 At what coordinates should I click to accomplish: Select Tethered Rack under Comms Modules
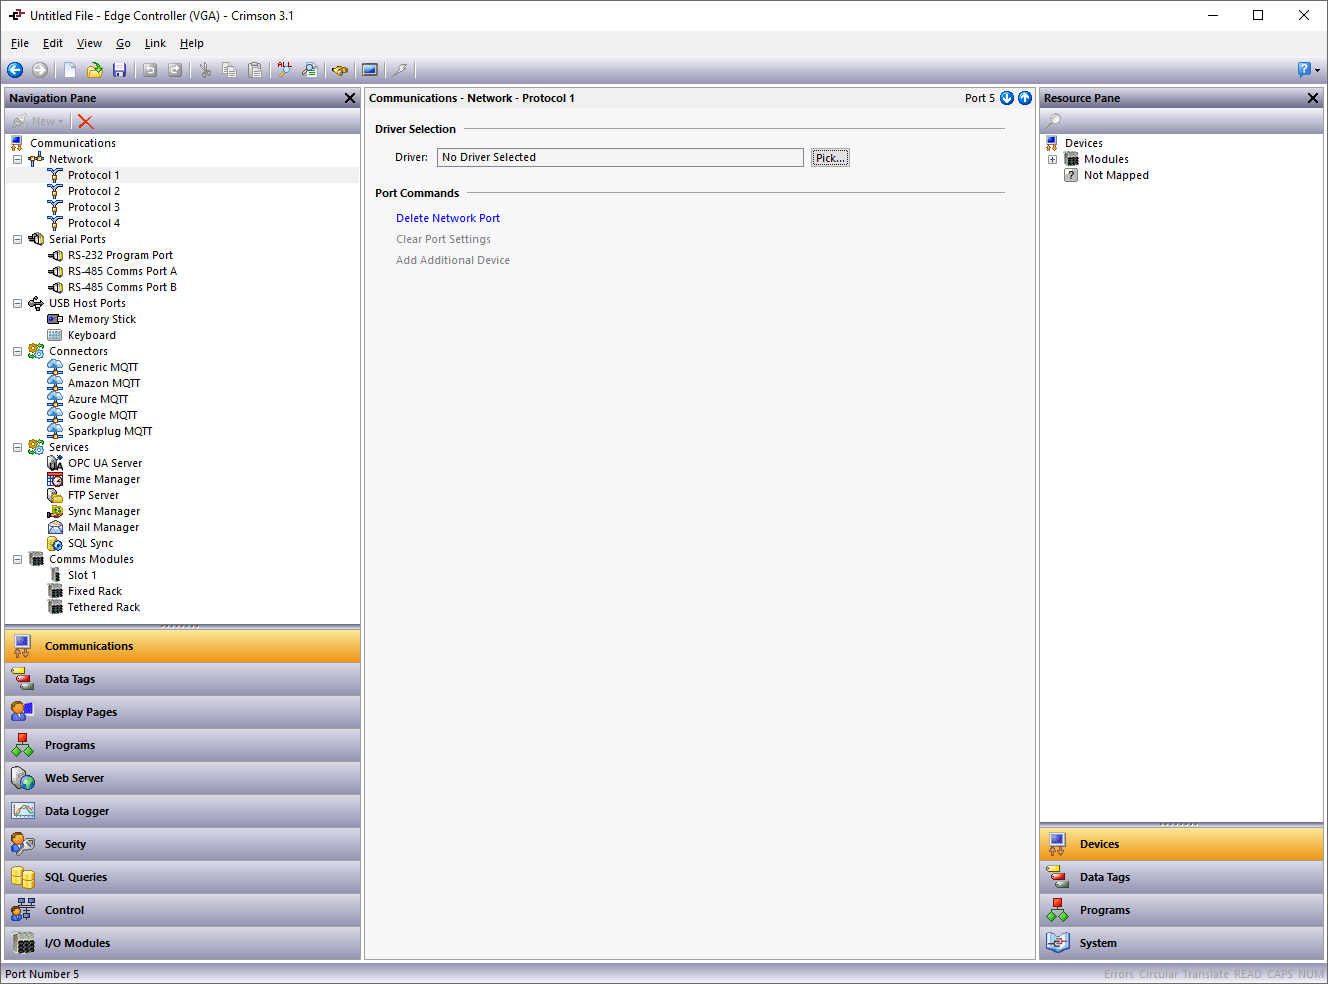(104, 607)
